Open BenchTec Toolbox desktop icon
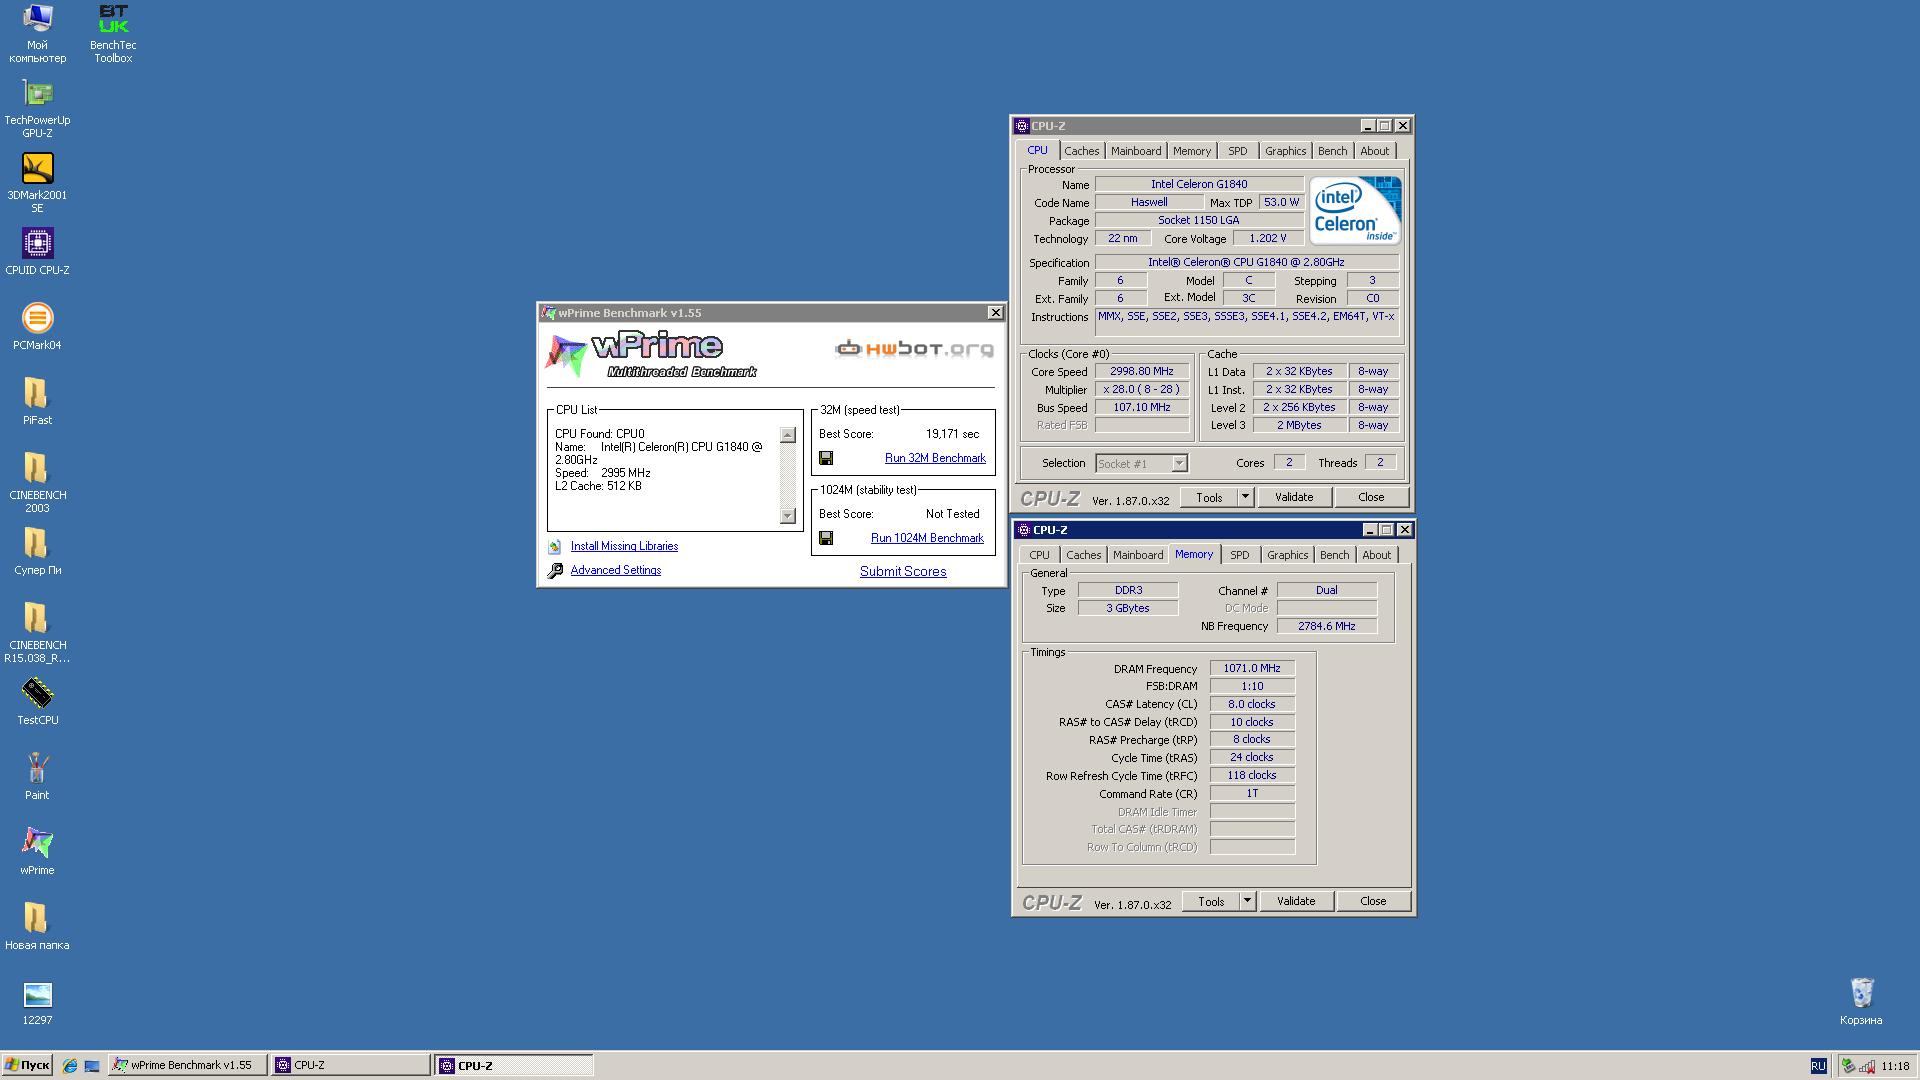This screenshot has height=1080, width=1920. (x=113, y=34)
